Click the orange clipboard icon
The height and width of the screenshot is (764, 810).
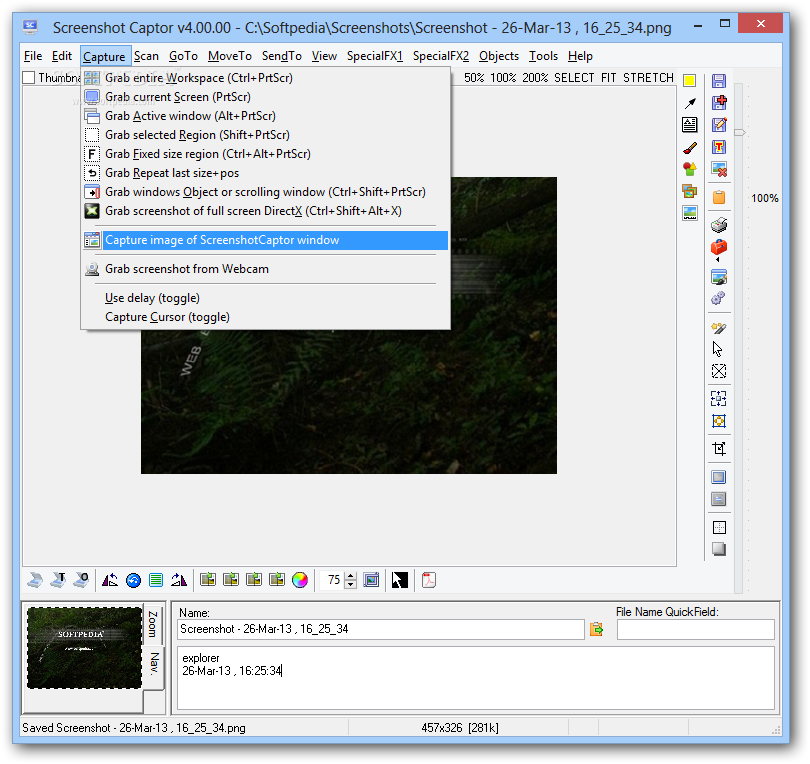click(x=719, y=197)
